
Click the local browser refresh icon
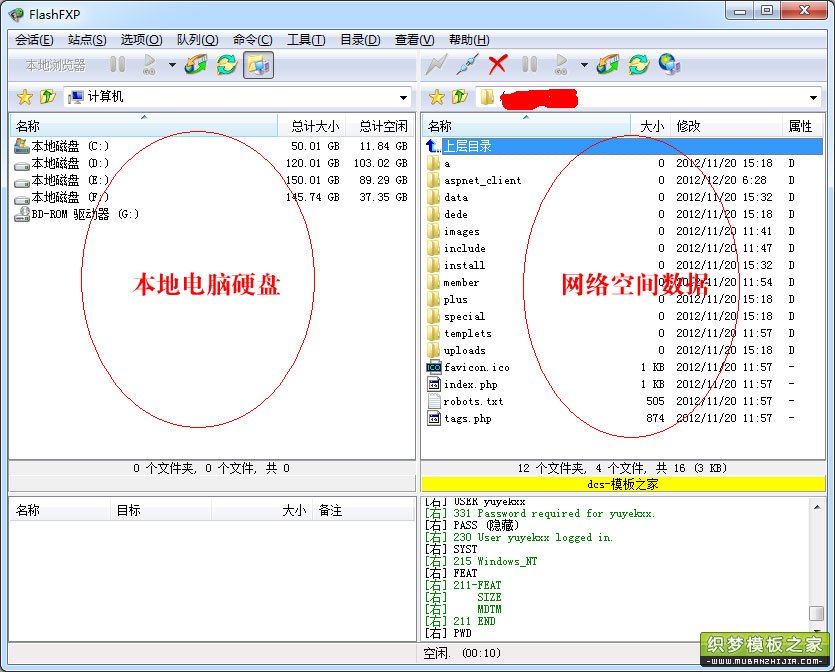click(226, 67)
